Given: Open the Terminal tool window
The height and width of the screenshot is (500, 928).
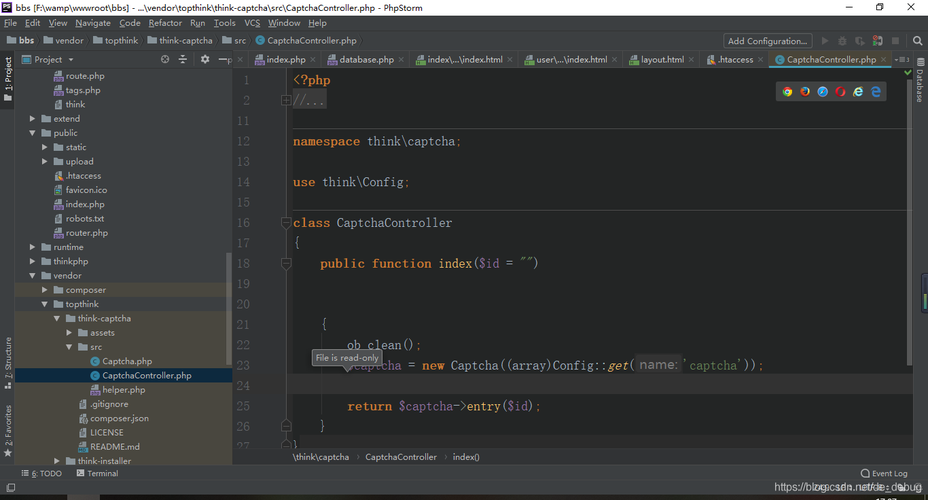Looking at the screenshot, I should click(x=98, y=473).
